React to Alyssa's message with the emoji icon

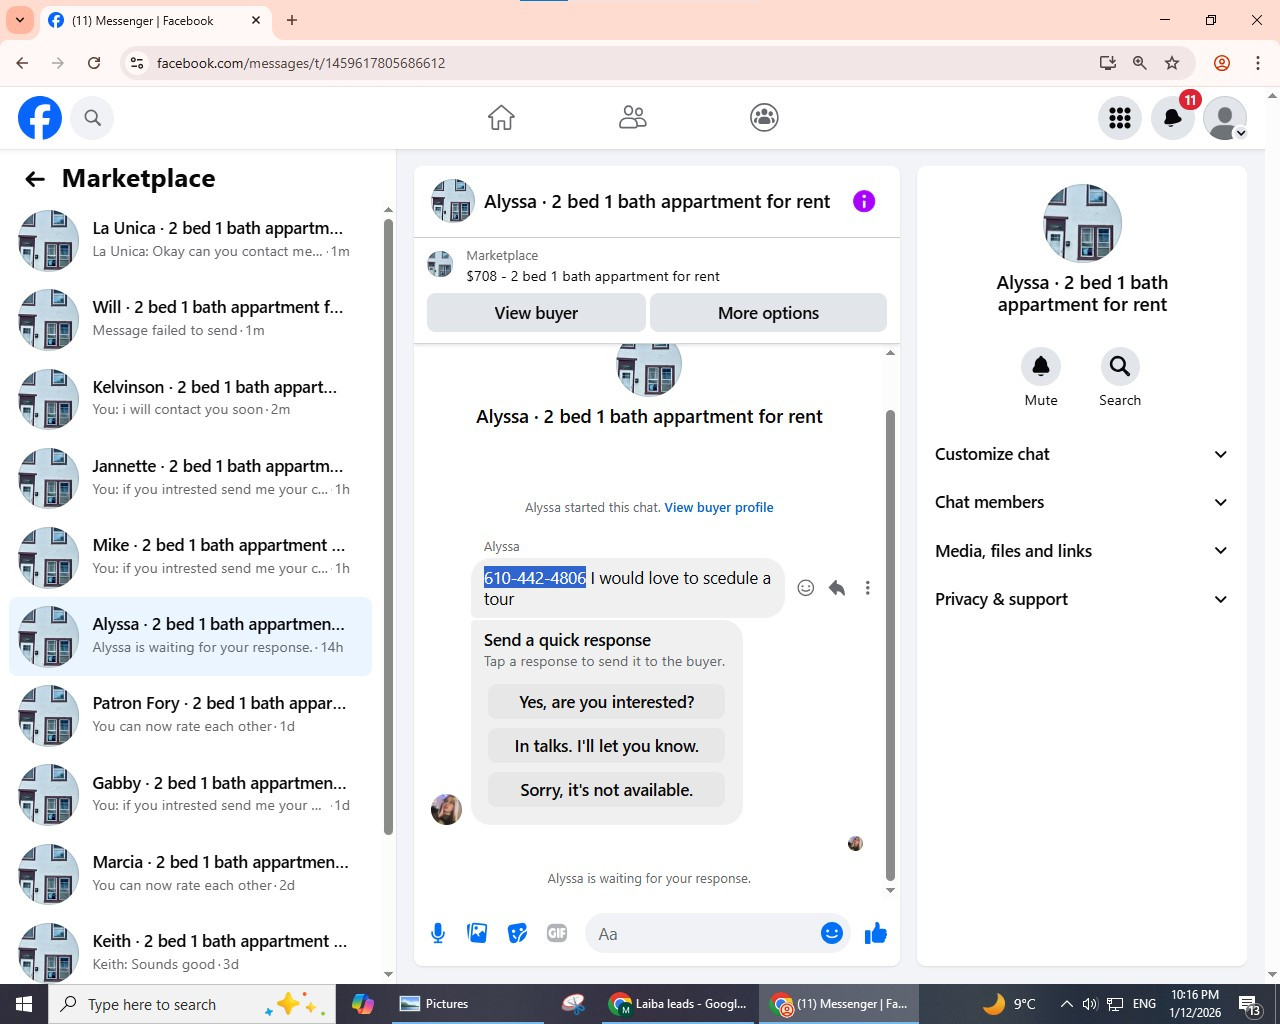(x=805, y=588)
